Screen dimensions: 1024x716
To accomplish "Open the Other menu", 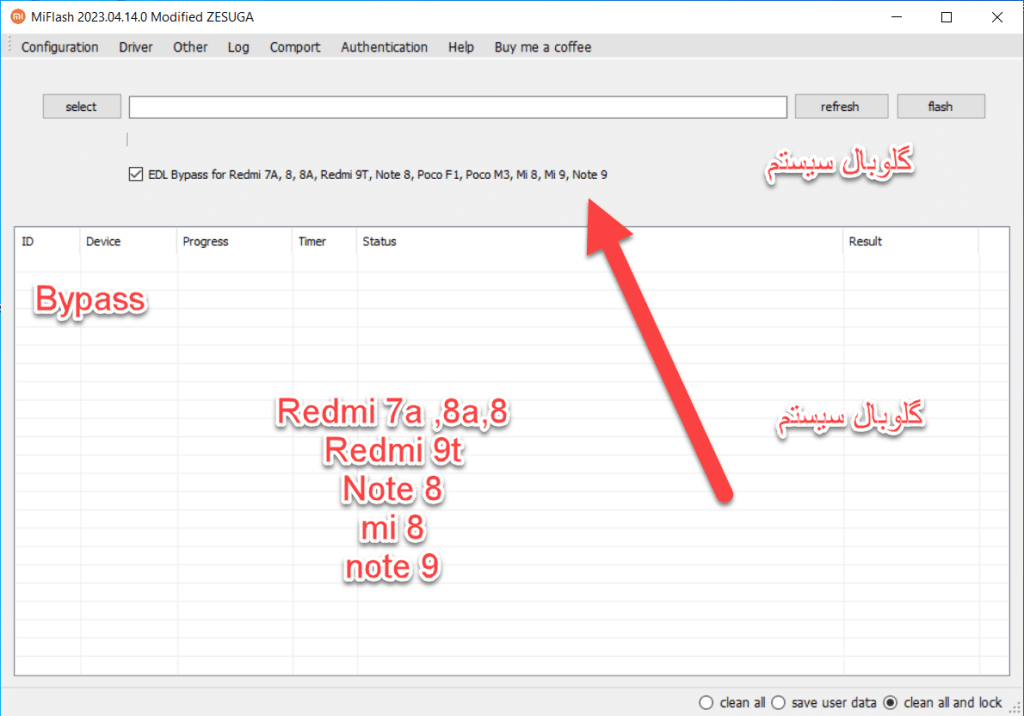I will [x=190, y=47].
